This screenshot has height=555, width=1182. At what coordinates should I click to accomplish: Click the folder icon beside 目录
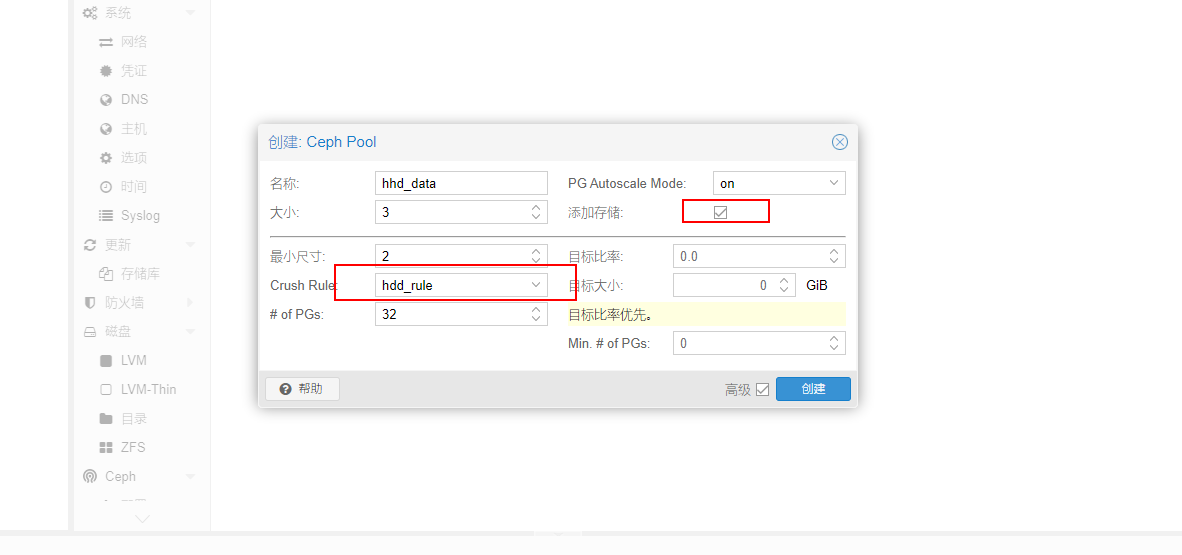point(106,419)
